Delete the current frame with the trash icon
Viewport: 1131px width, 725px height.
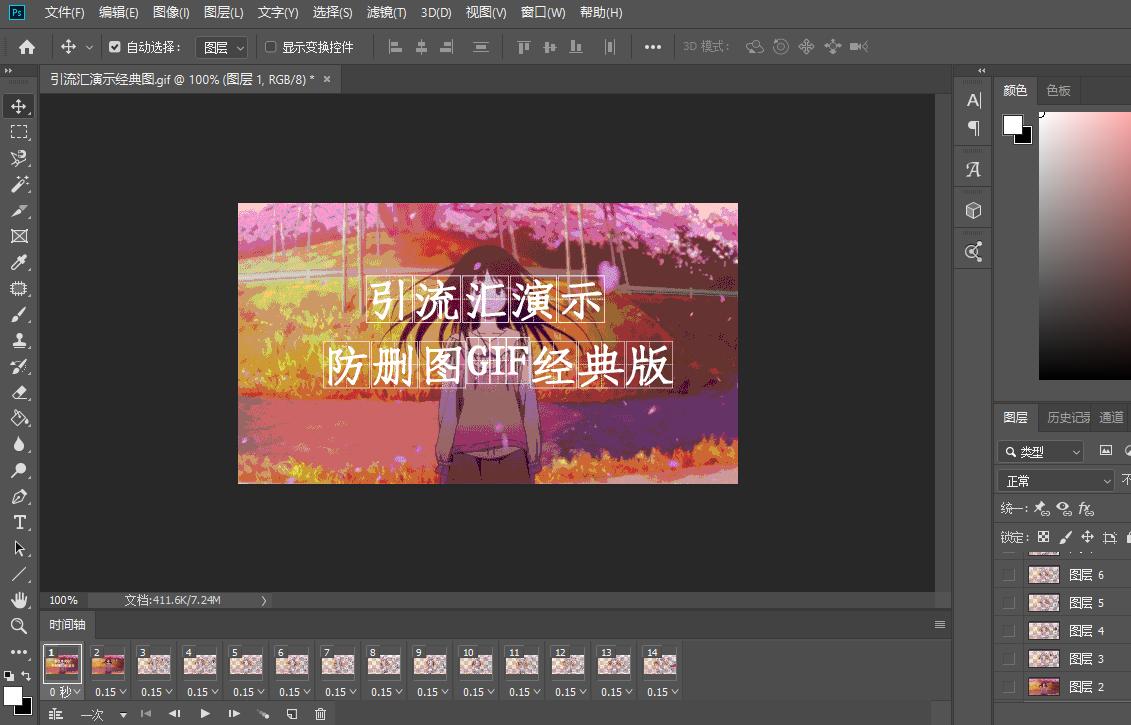[319, 714]
